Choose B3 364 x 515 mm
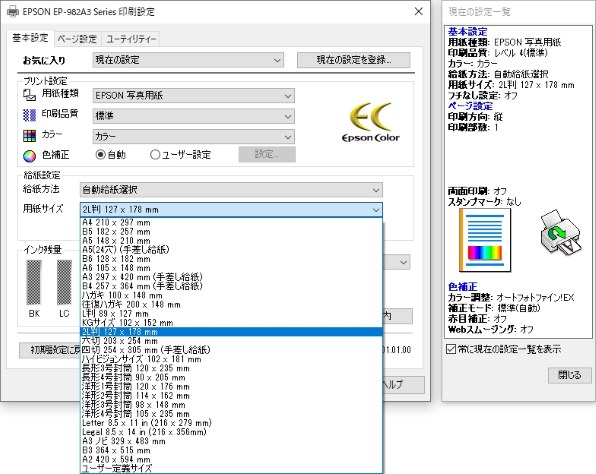 point(231,450)
